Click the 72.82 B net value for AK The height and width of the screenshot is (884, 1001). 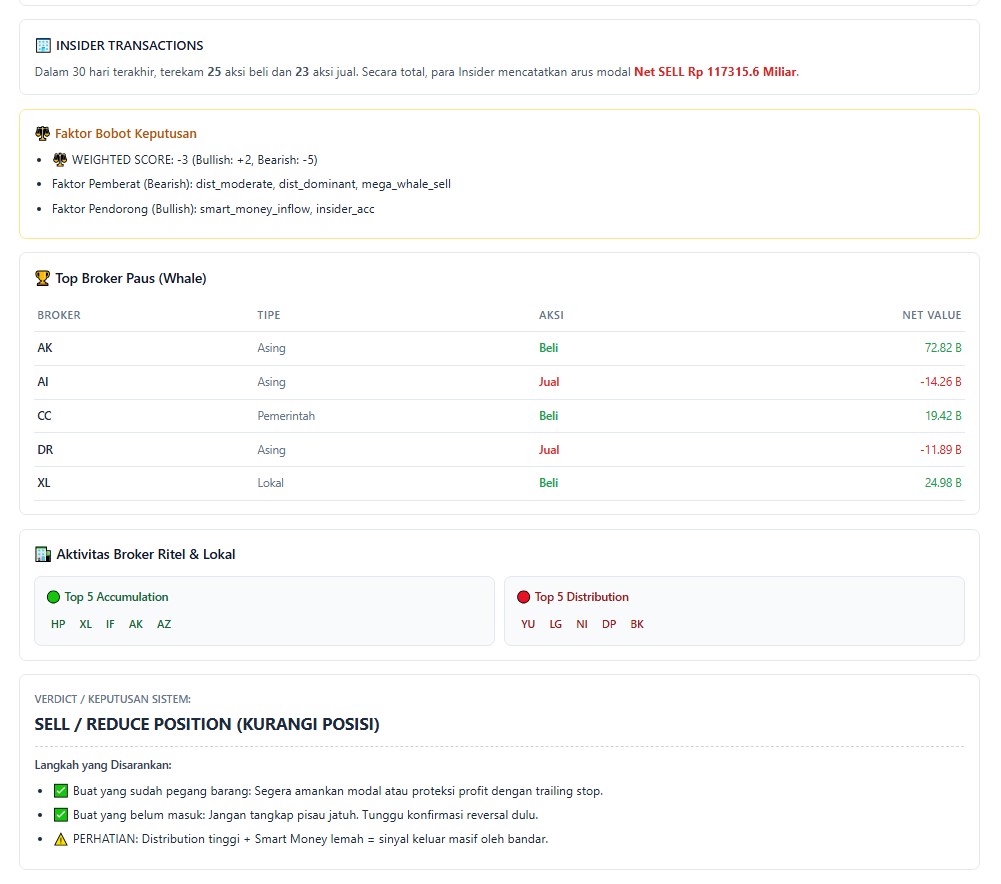942,348
